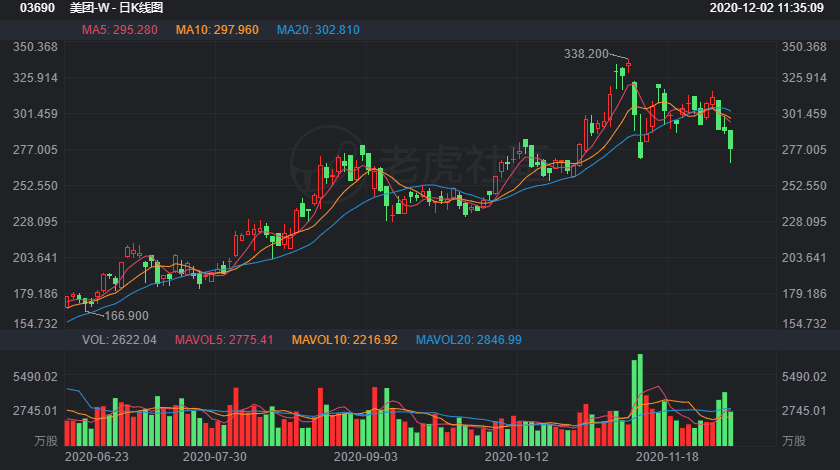Image resolution: width=840 pixels, height=470 pixels.
Task: Select the MA20: 302.810 indicator label
Action: point(318,30)
